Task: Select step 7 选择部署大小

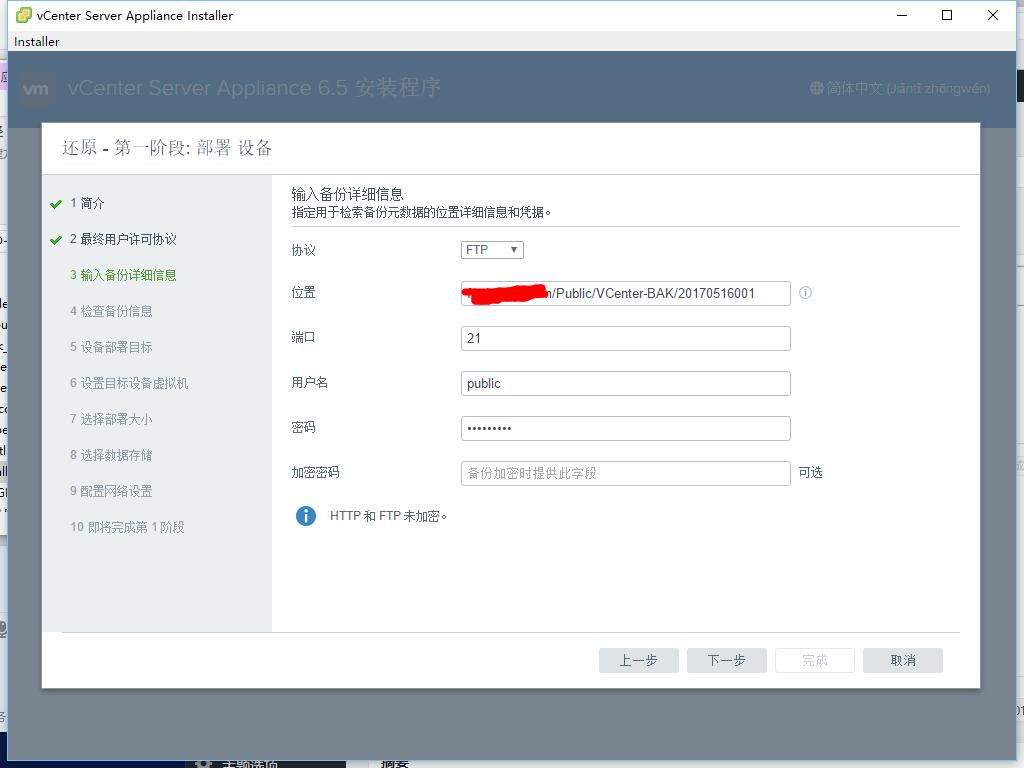Action: coord(111,419)
